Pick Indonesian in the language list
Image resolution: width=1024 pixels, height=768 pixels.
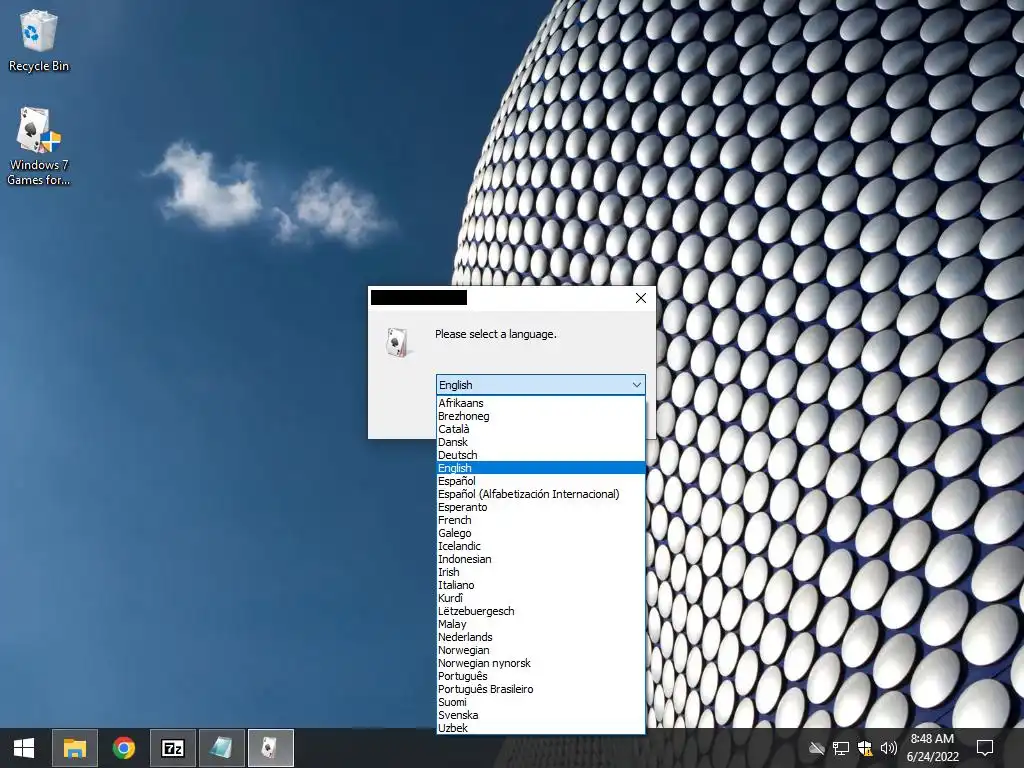pos(541,559)
